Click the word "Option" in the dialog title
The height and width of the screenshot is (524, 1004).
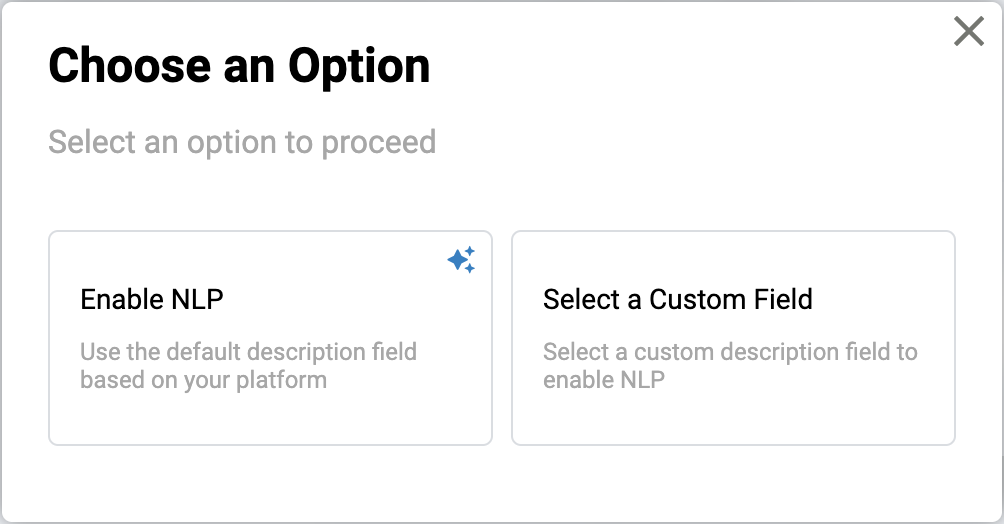pos(359,66)
